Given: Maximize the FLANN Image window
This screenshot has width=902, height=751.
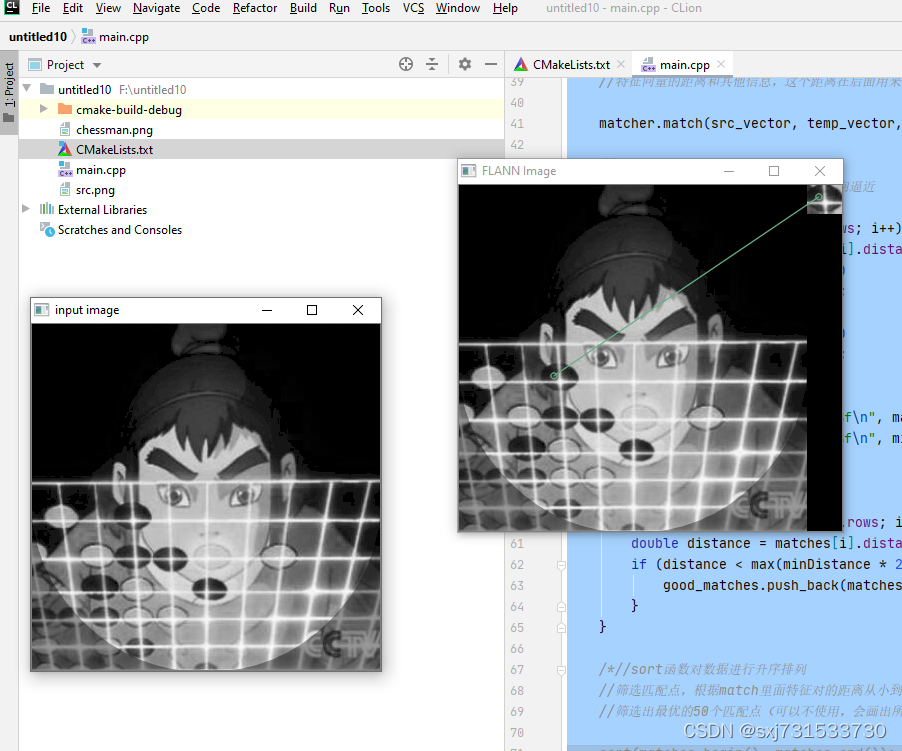Looking at the screenshot, I should point(774,171).
